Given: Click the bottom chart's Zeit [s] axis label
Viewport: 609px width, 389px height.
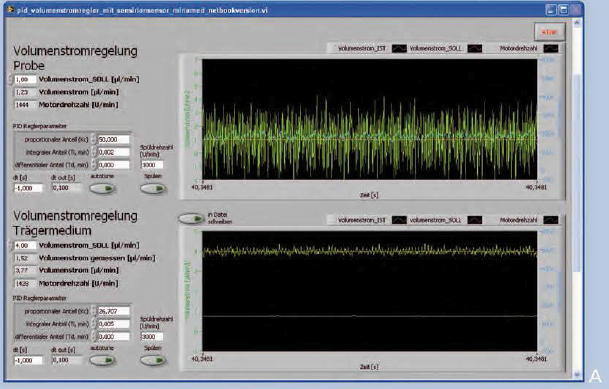Looking at the screenshot, I should (369, 367).
